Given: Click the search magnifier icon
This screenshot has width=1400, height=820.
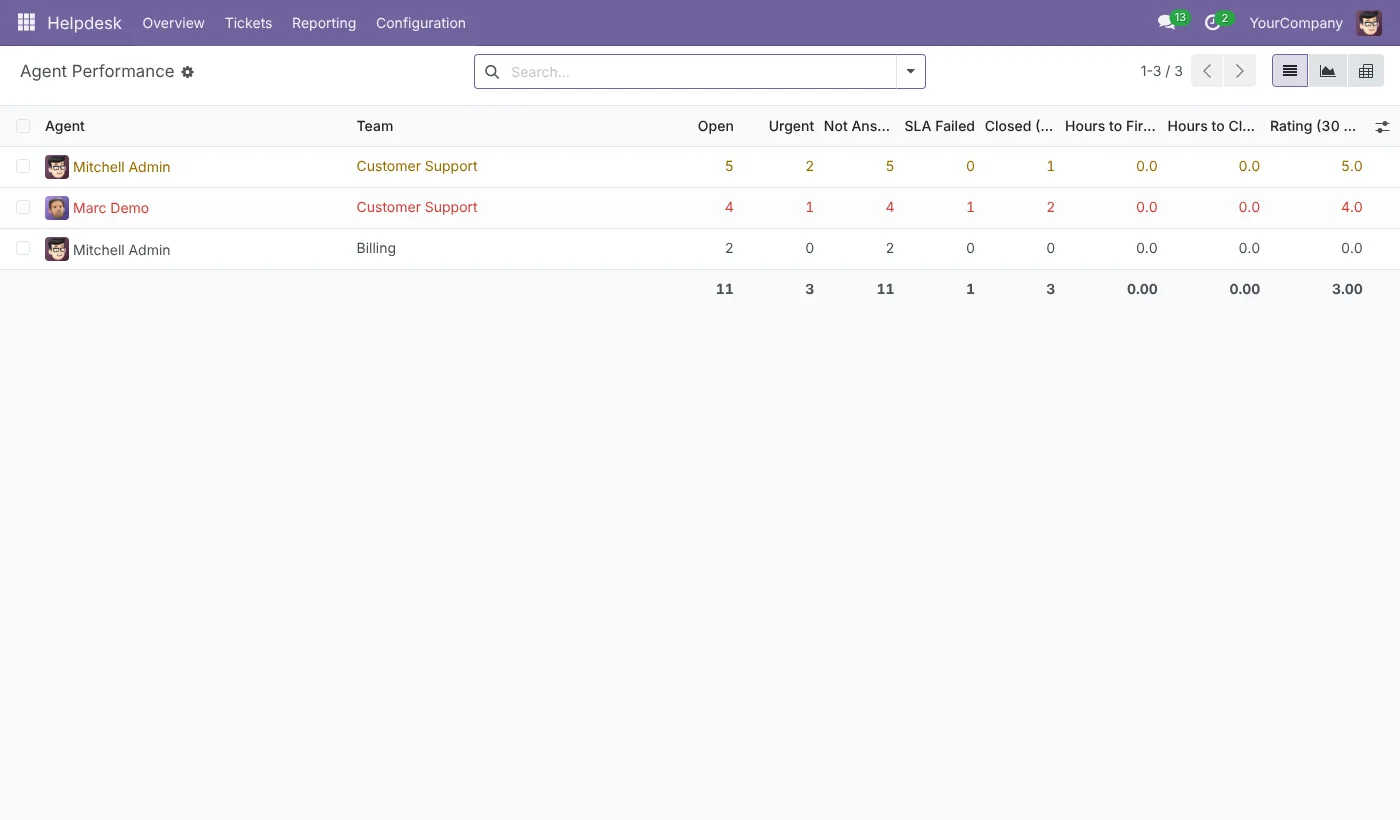Looking at the screenshot, I should pos(492,72).
